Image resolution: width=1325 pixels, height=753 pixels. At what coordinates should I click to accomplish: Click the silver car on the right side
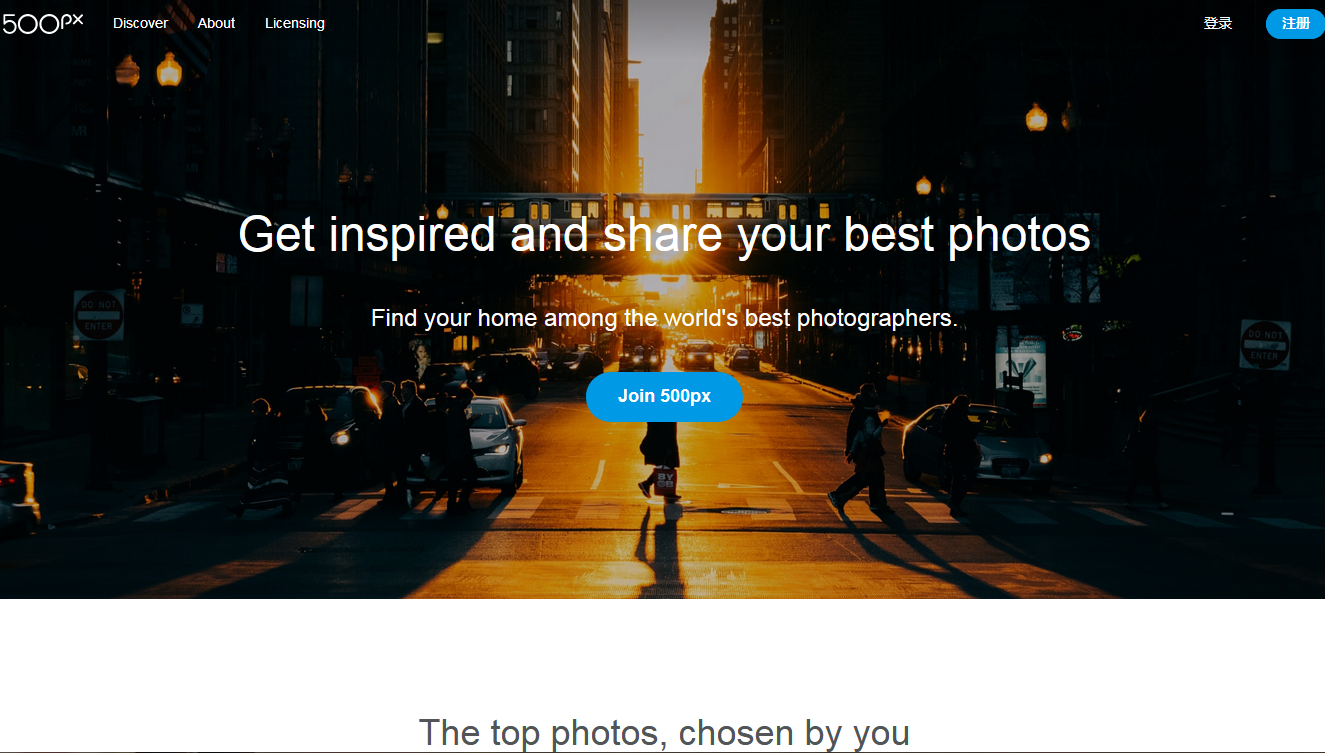coord(975,447)
